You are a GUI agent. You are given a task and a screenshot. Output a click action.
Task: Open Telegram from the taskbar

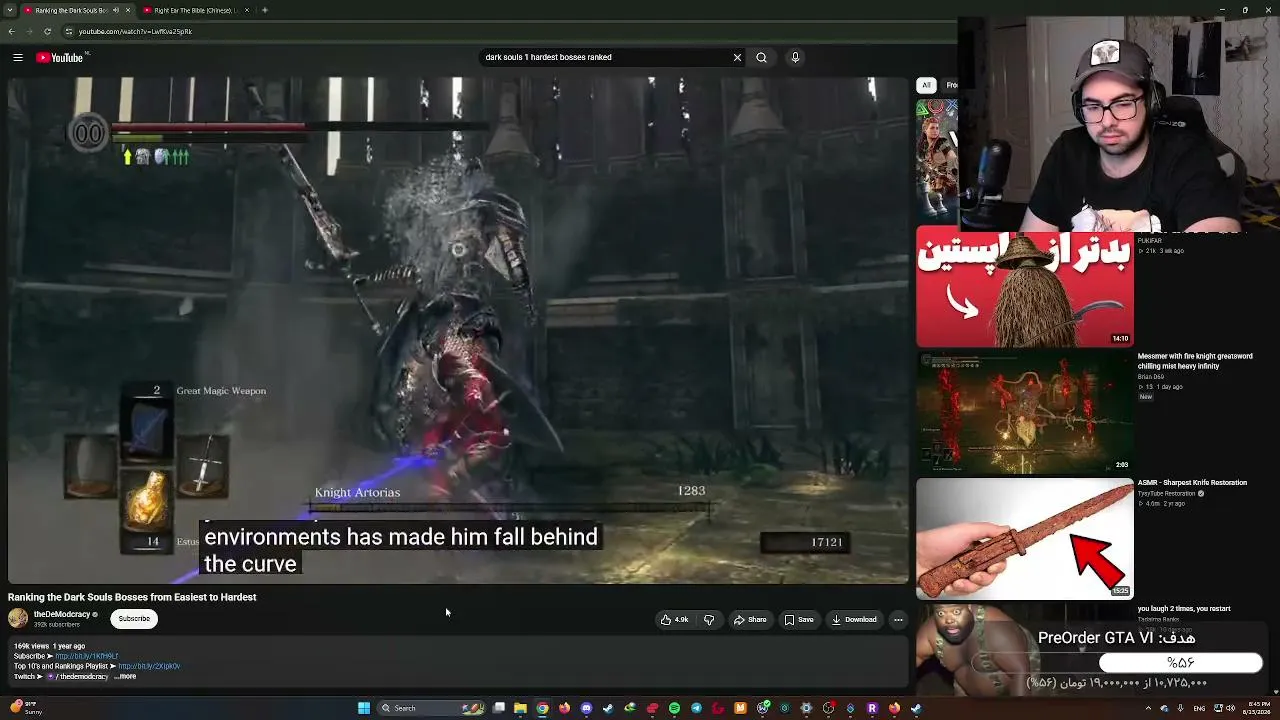(696, 708)
